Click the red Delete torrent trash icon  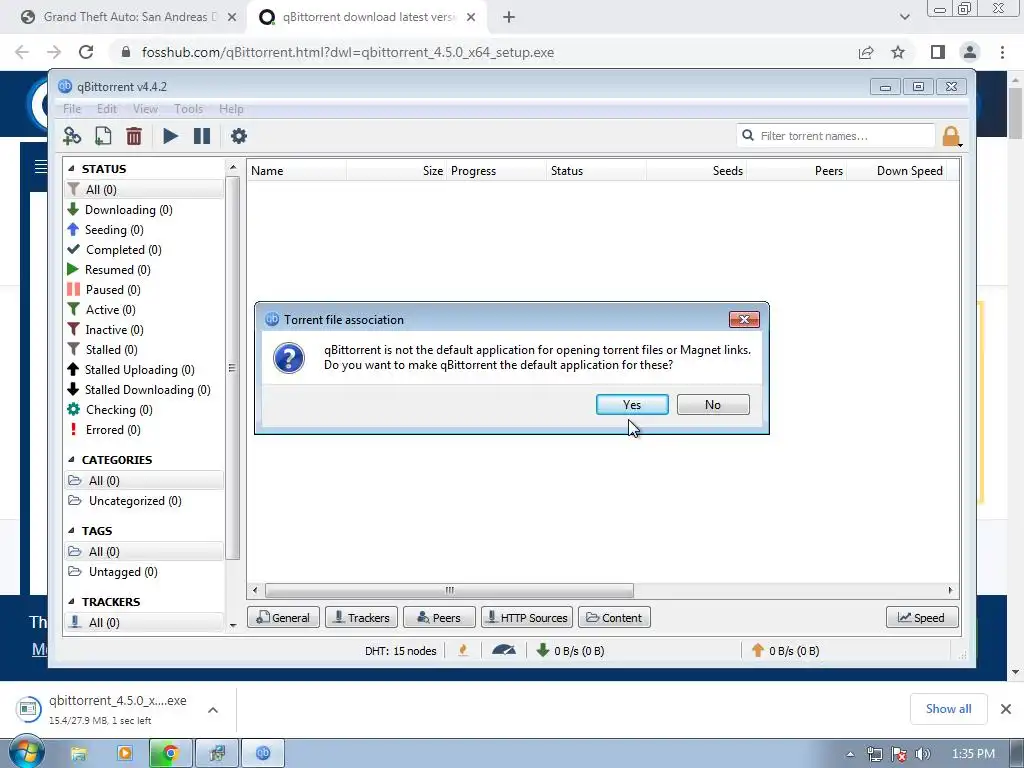(134, 136)
